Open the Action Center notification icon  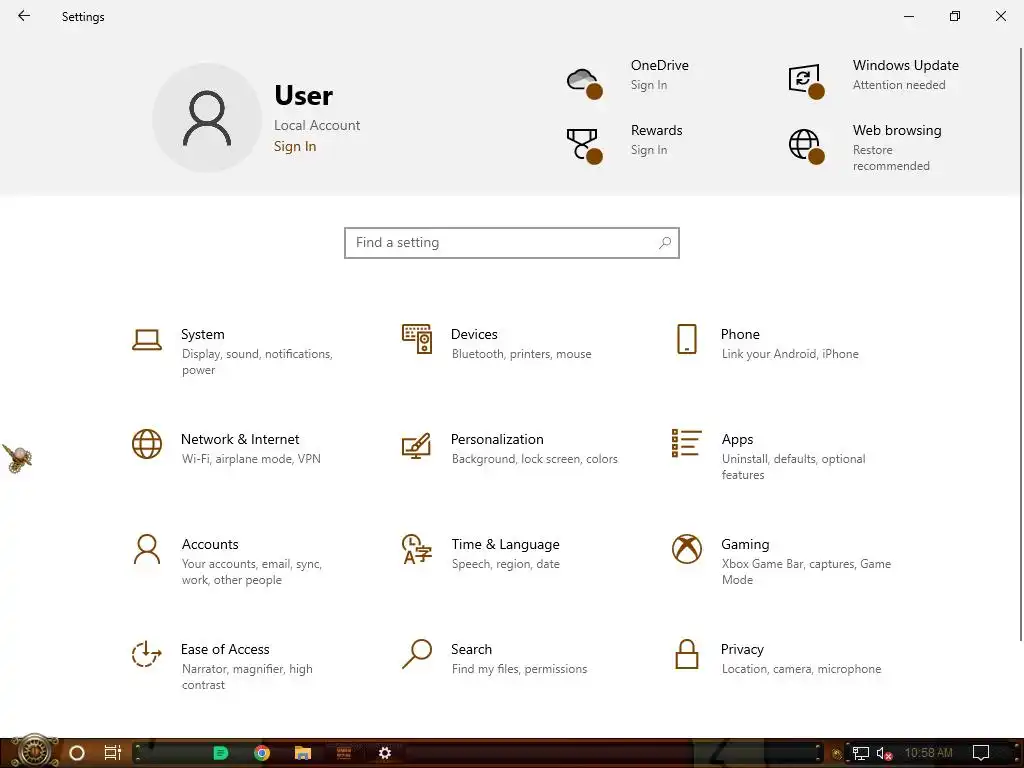981,753
